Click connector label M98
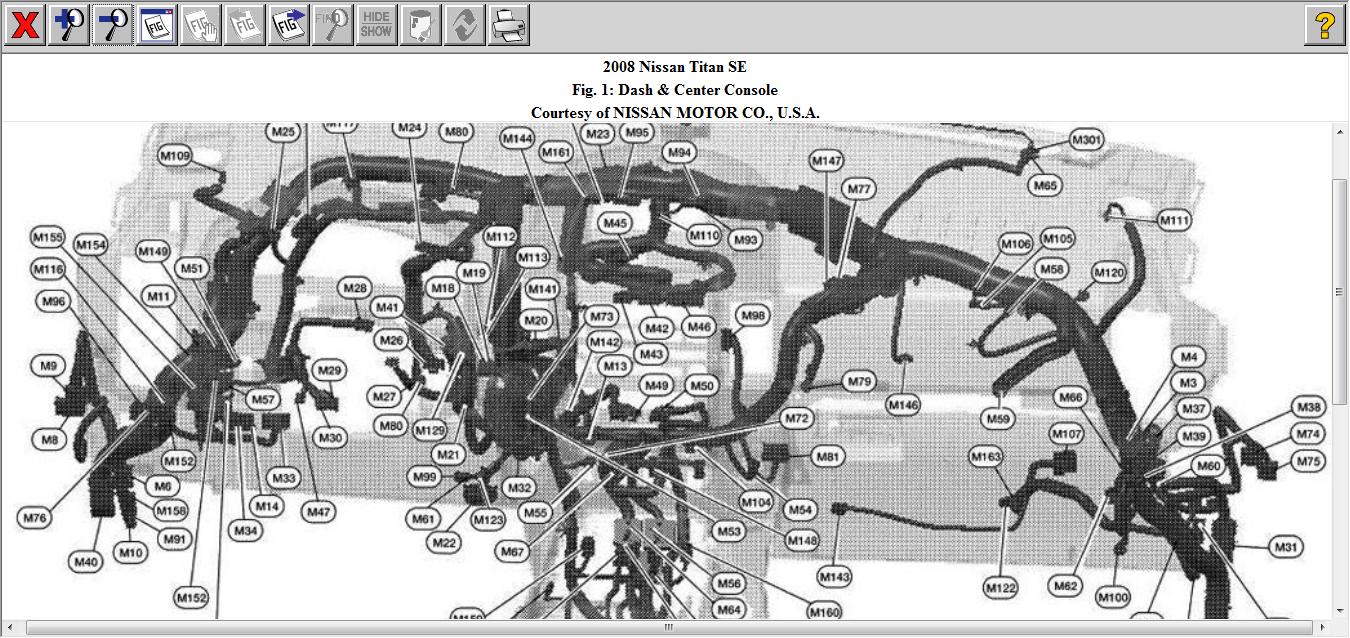 click(753, 316)
